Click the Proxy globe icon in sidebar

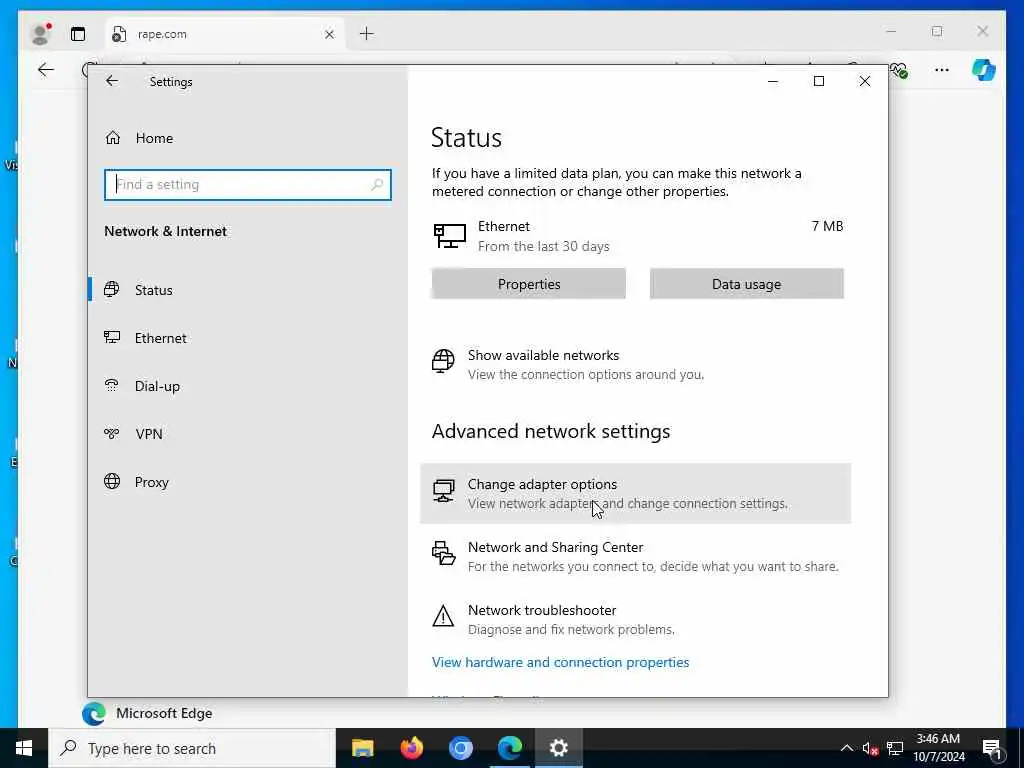point(112,481)
